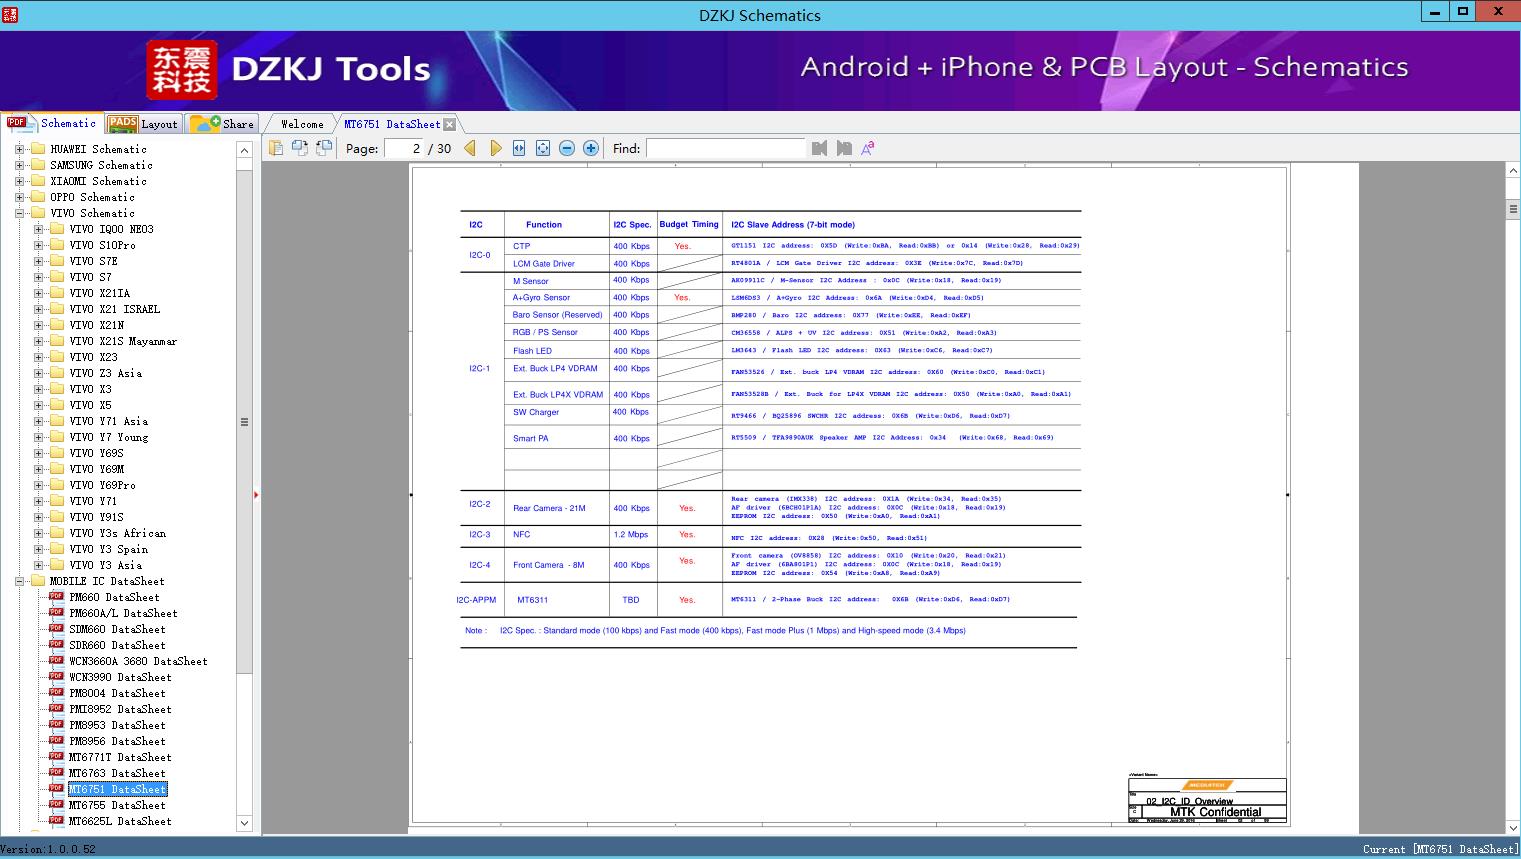Click the document scrollbar thumb
The image size is (1521, 859).
pos(1513,209)
